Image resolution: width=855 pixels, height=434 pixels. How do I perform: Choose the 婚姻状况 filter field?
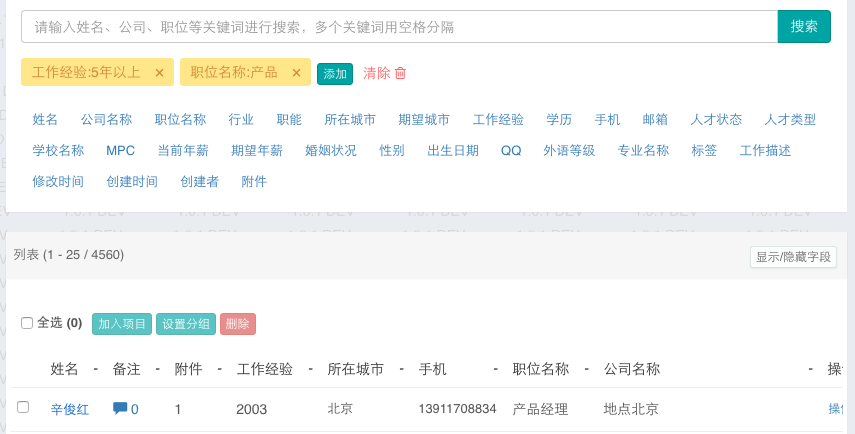(331, 150)
